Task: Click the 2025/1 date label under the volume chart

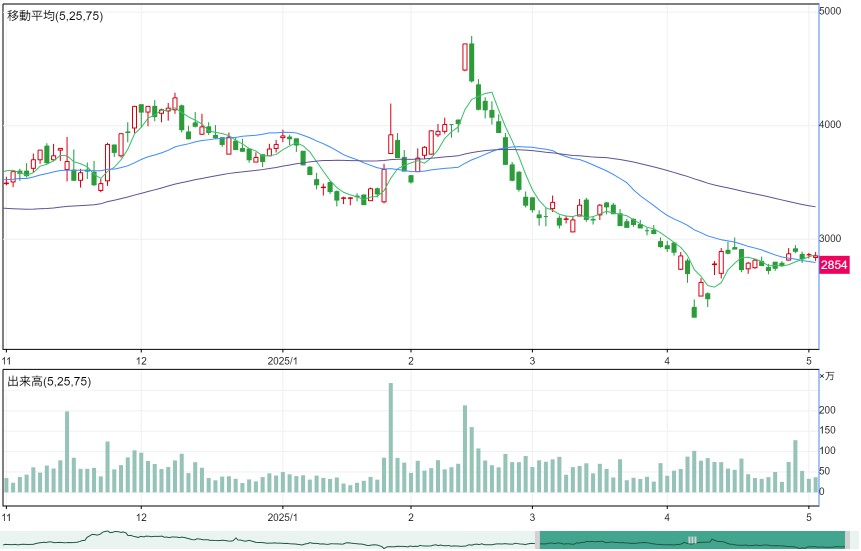Action: (282, 517)
